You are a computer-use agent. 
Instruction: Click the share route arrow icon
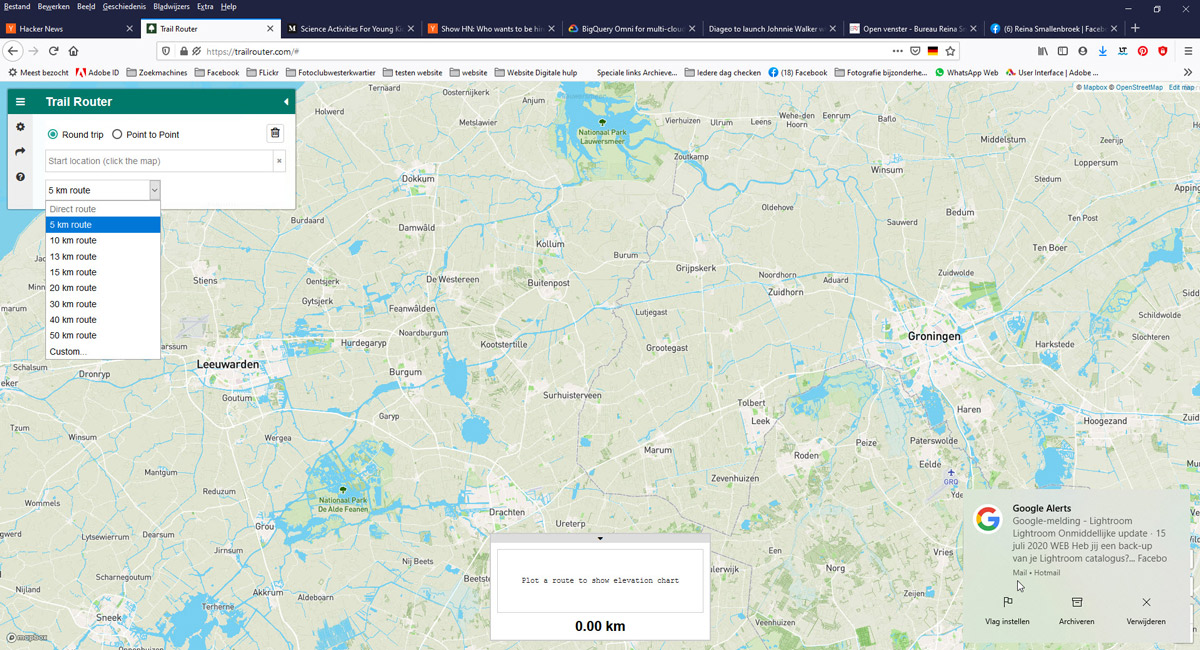tap(20, 152)
